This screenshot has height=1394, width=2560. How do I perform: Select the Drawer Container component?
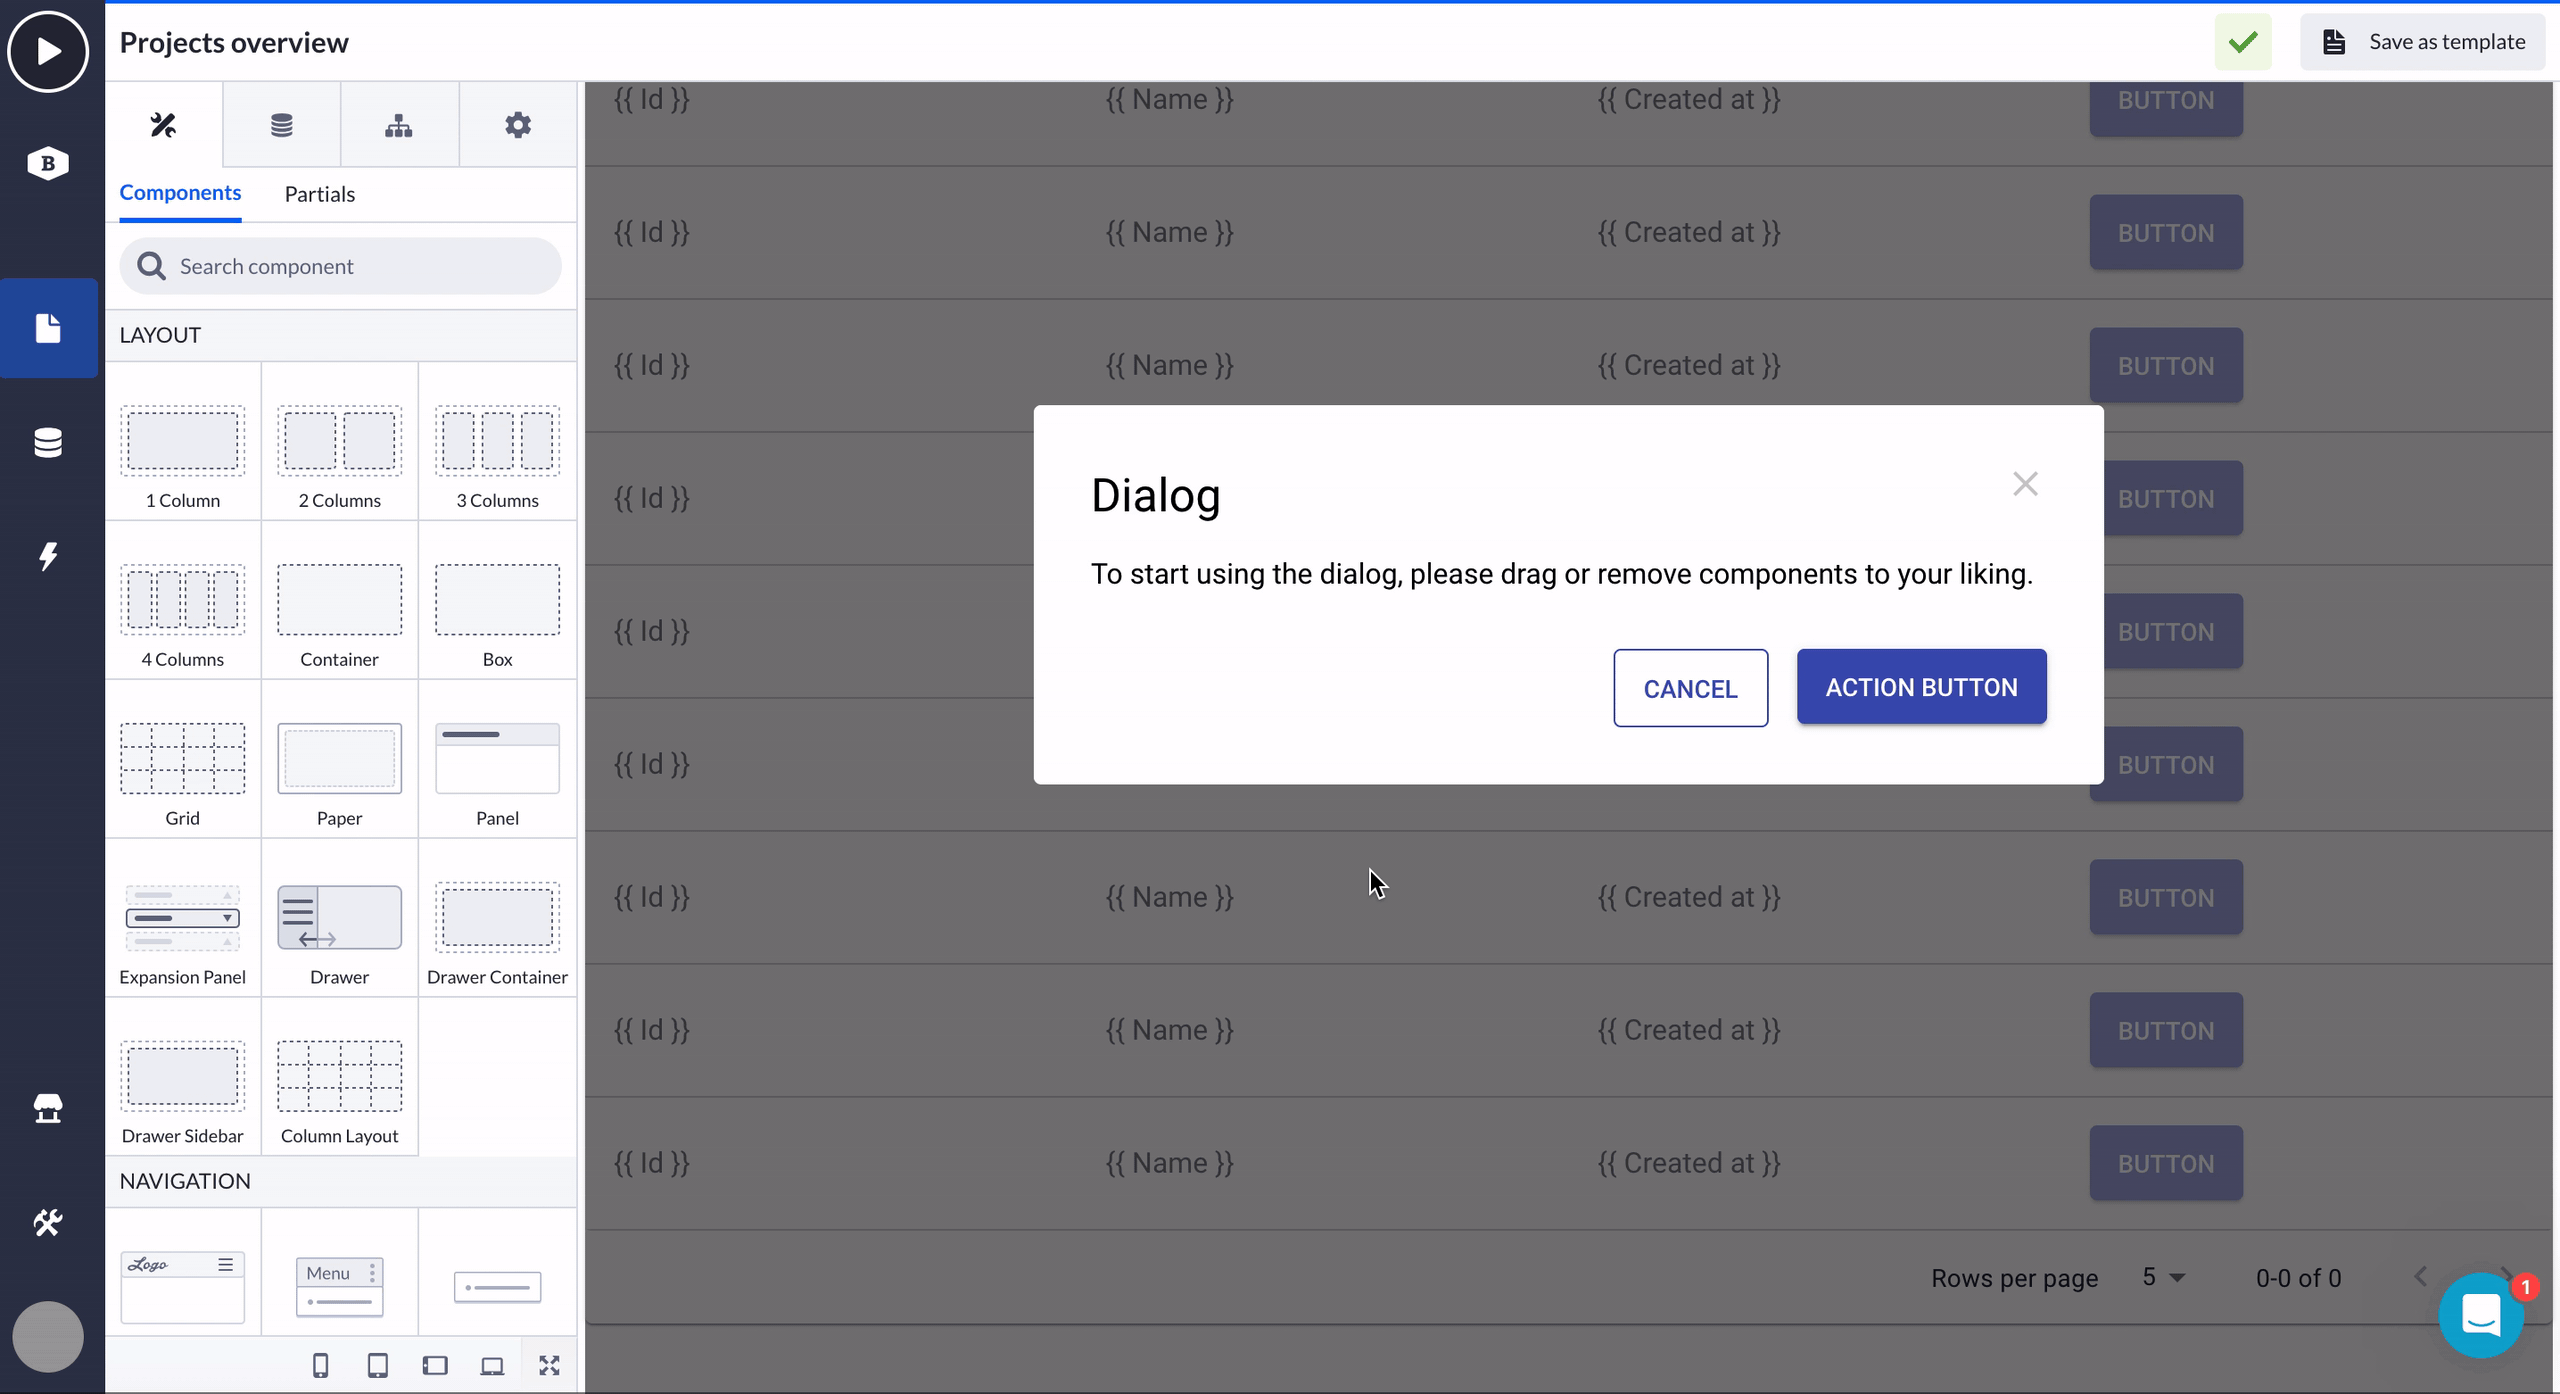point(497,918)
